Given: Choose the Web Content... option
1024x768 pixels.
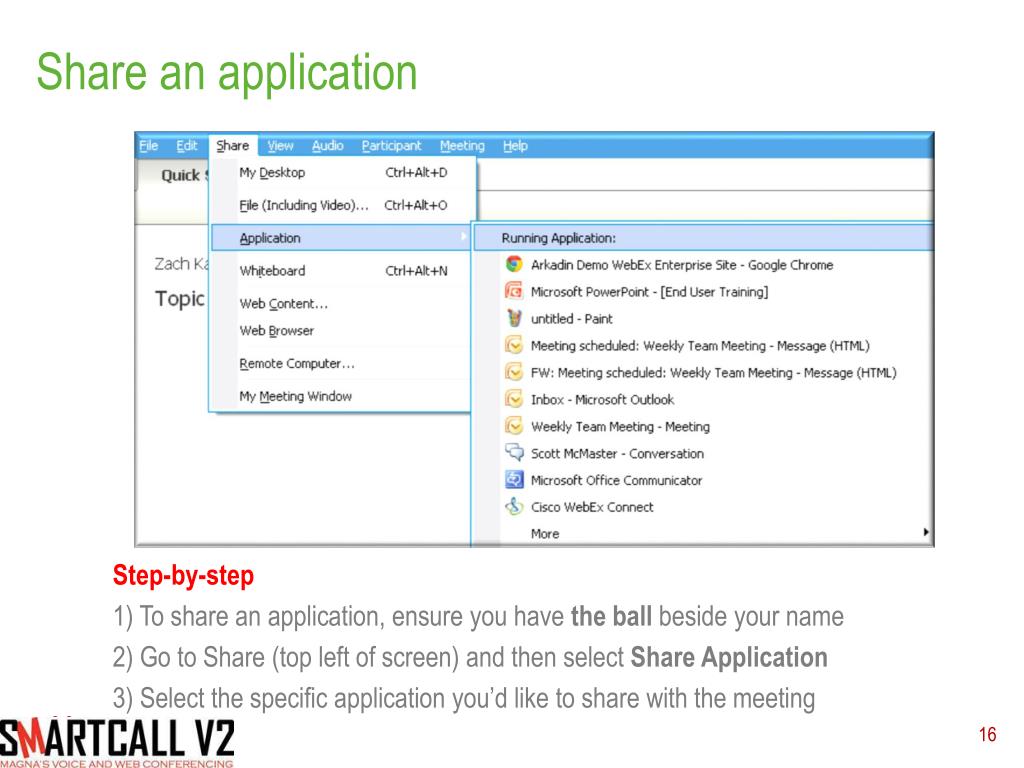Looking at the screenshot, I should [343, 303].
